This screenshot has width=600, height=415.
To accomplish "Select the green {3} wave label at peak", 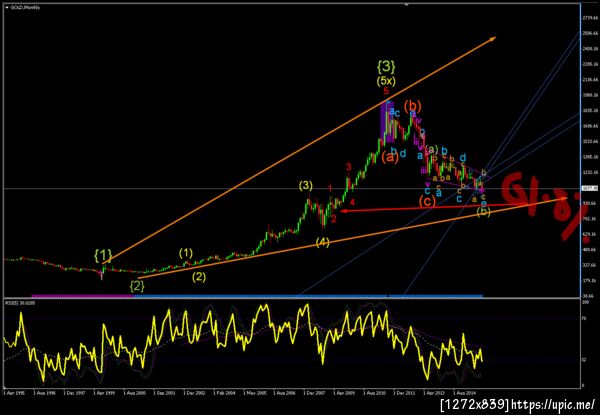I will pos(386,67).
